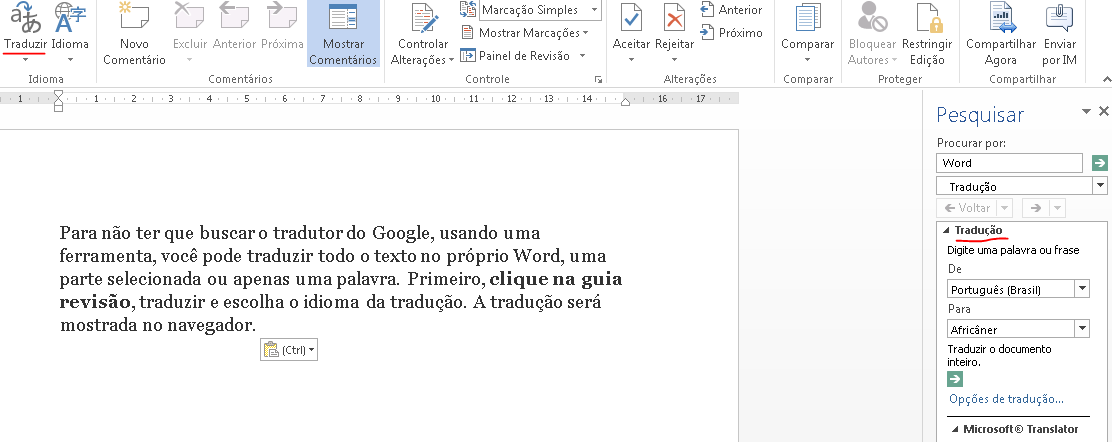Open the Painel de Revisão

click(523, 56)
